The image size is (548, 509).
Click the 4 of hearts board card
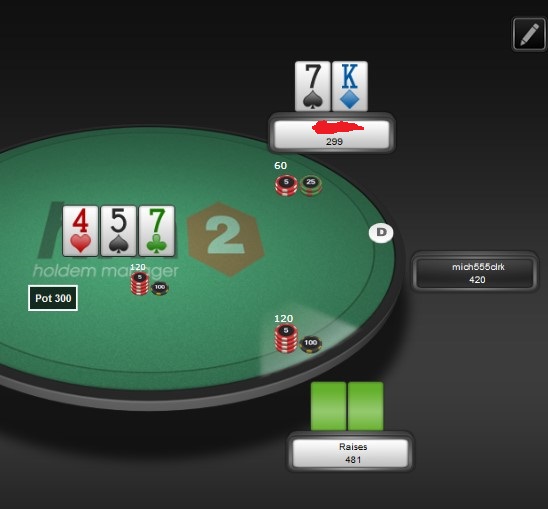point(80,231)
